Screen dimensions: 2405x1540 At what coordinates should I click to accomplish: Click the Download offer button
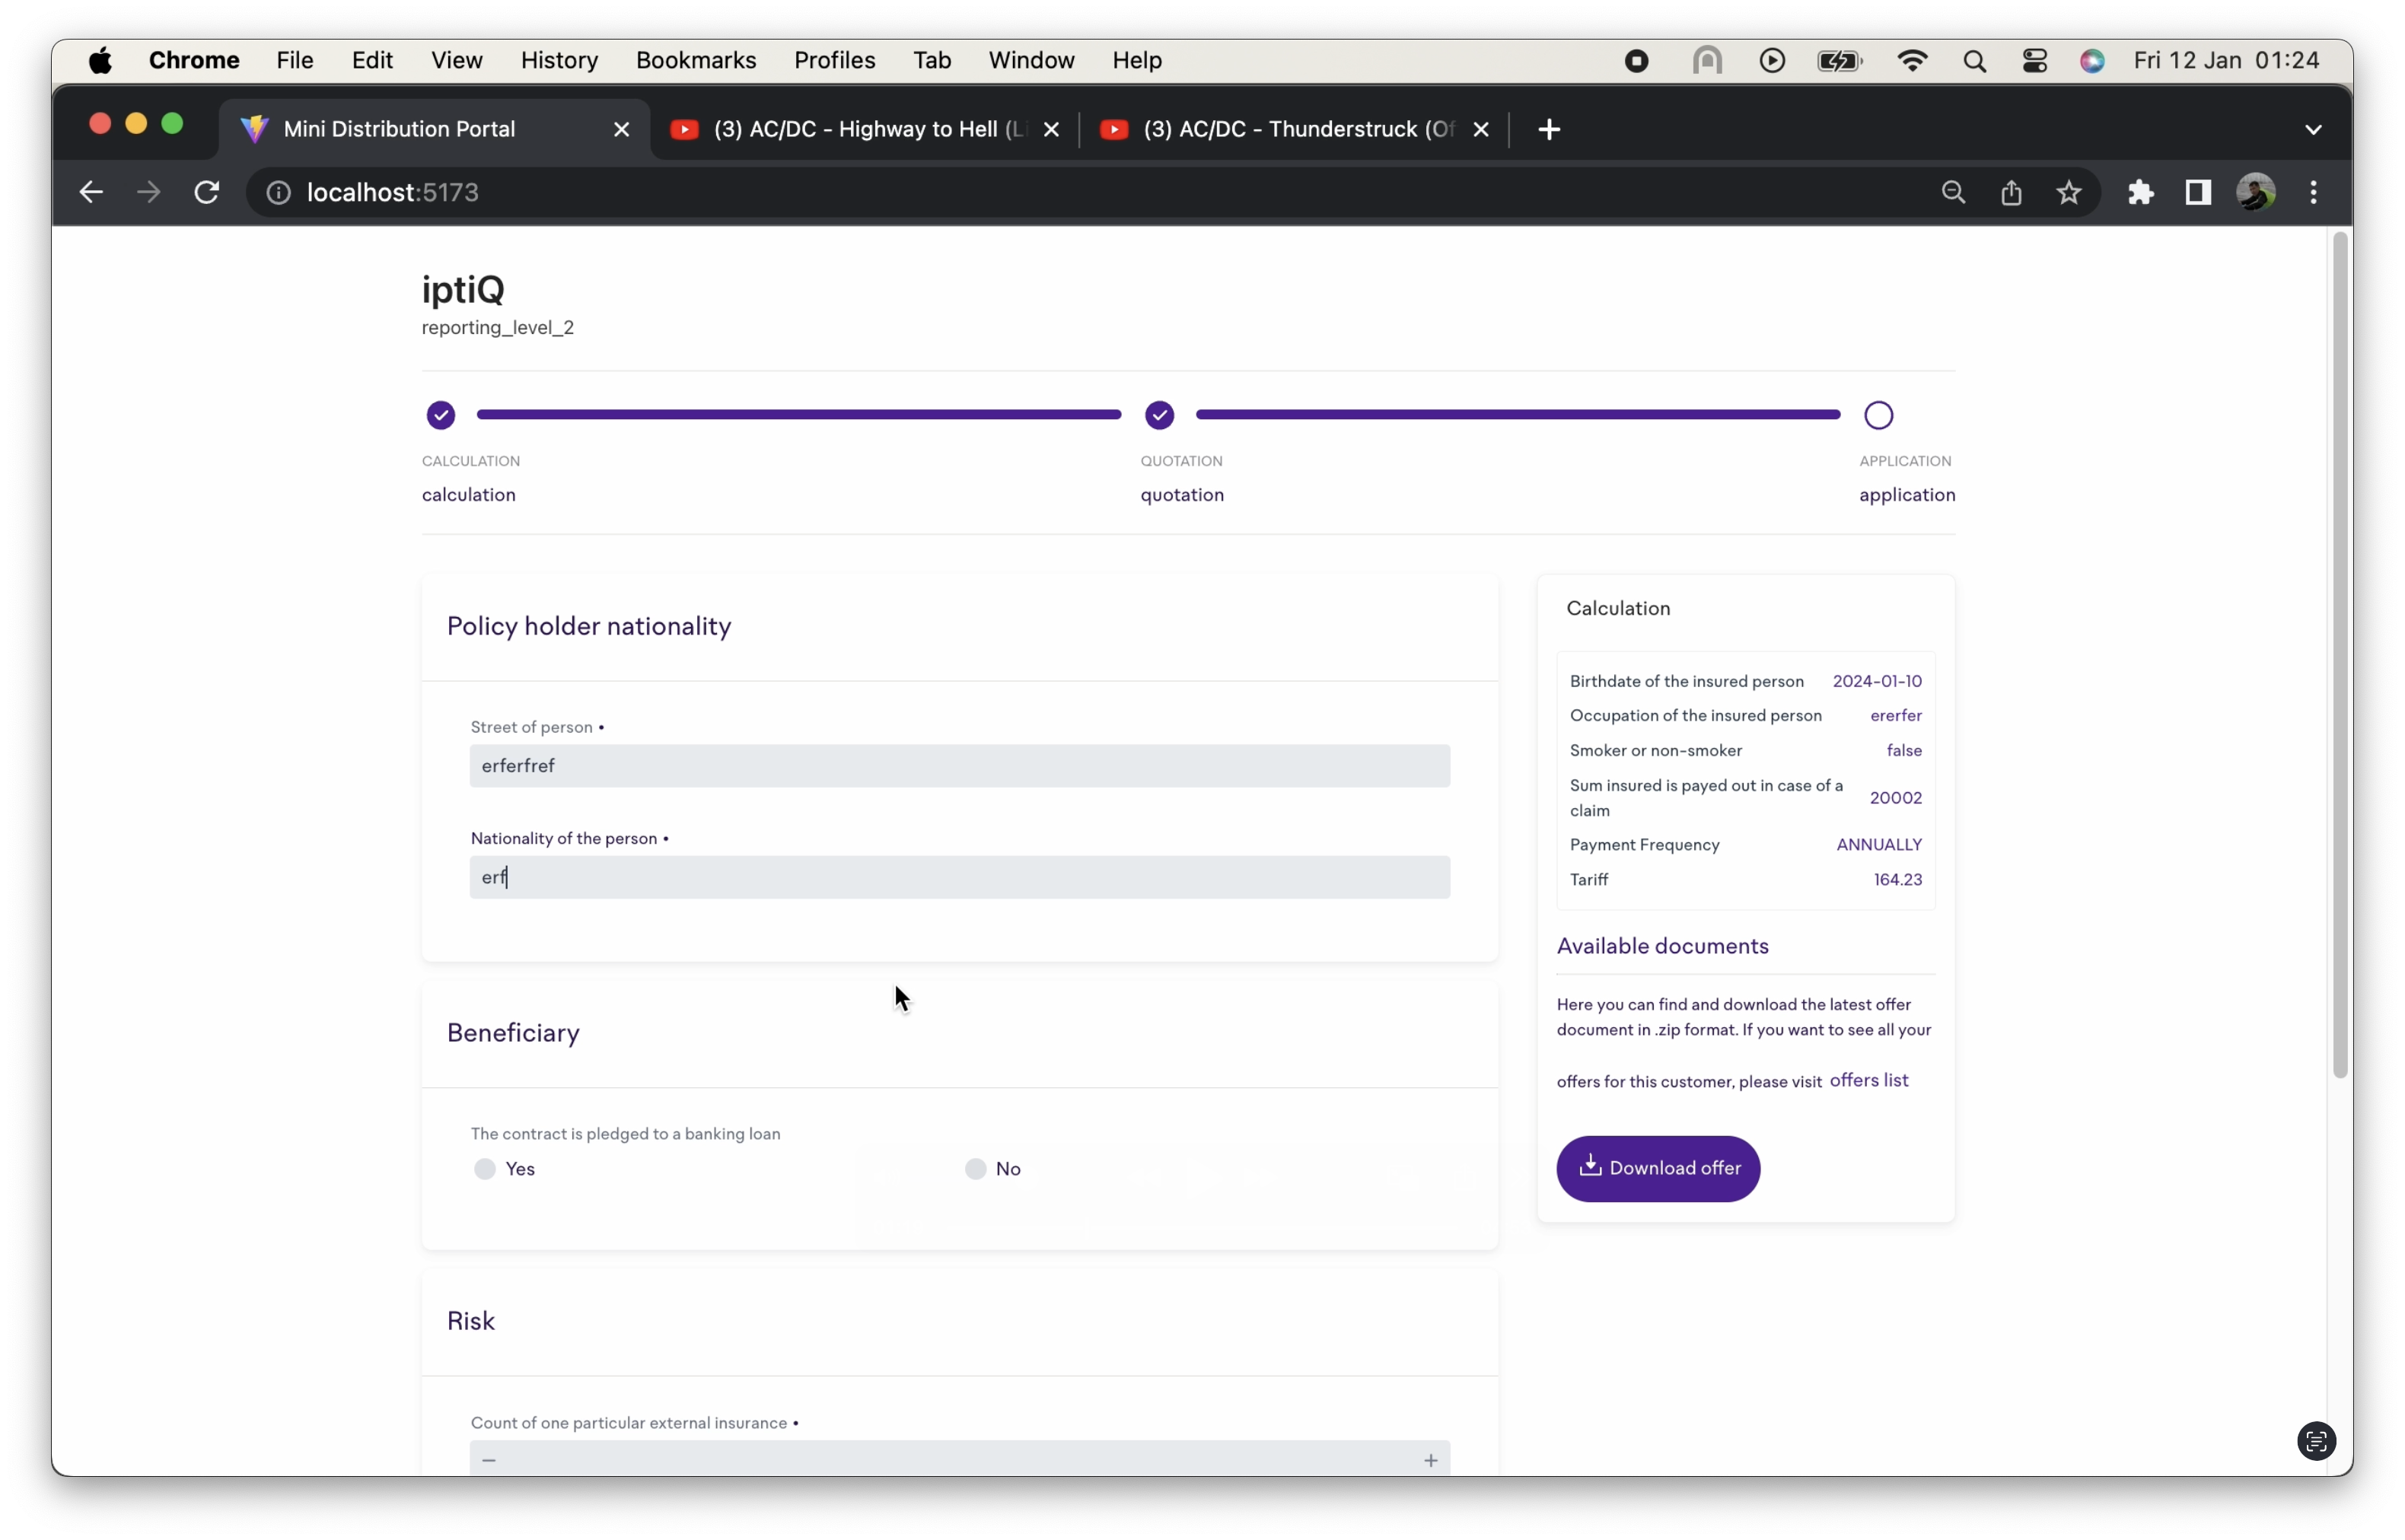click(x=1657, y=1168)
